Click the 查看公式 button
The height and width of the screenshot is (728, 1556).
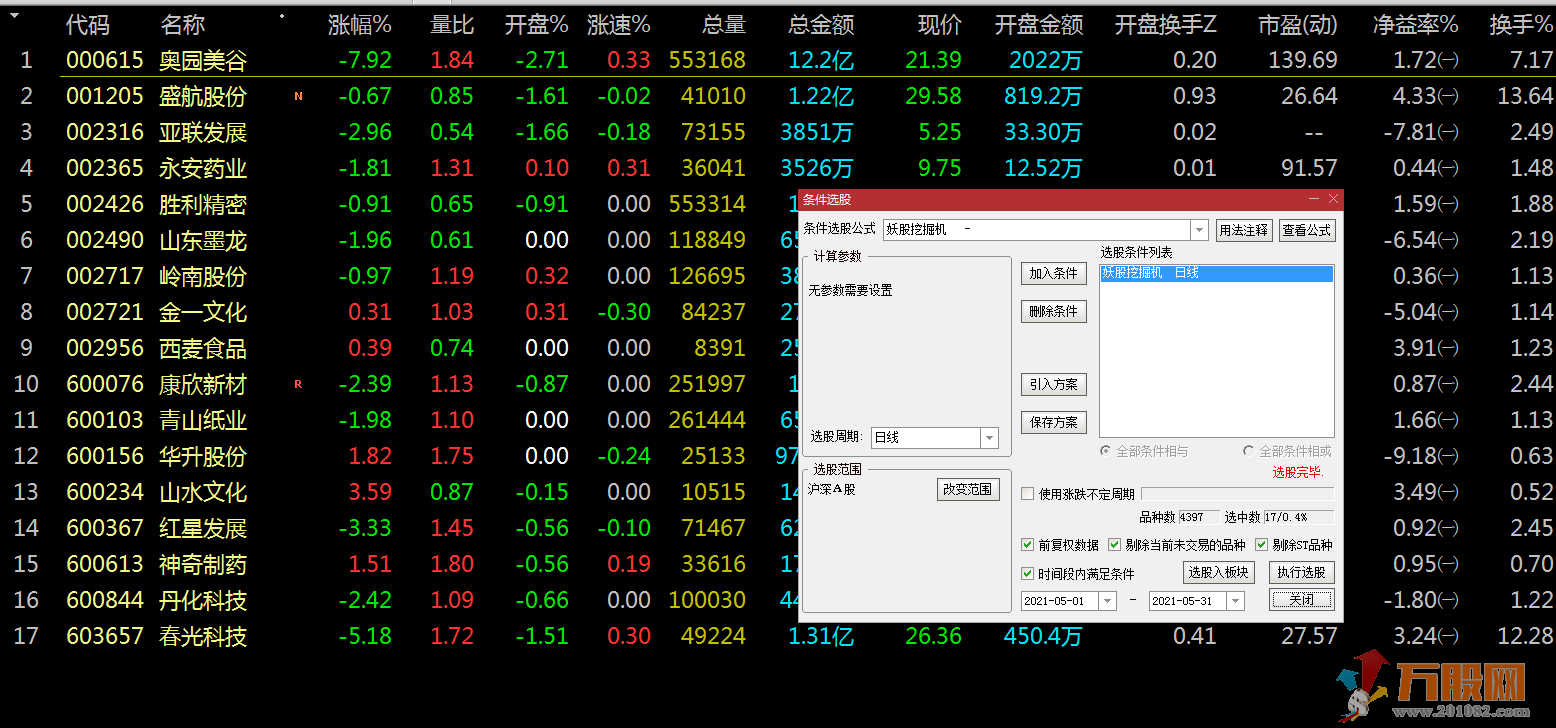click(x=1307, y=230)
